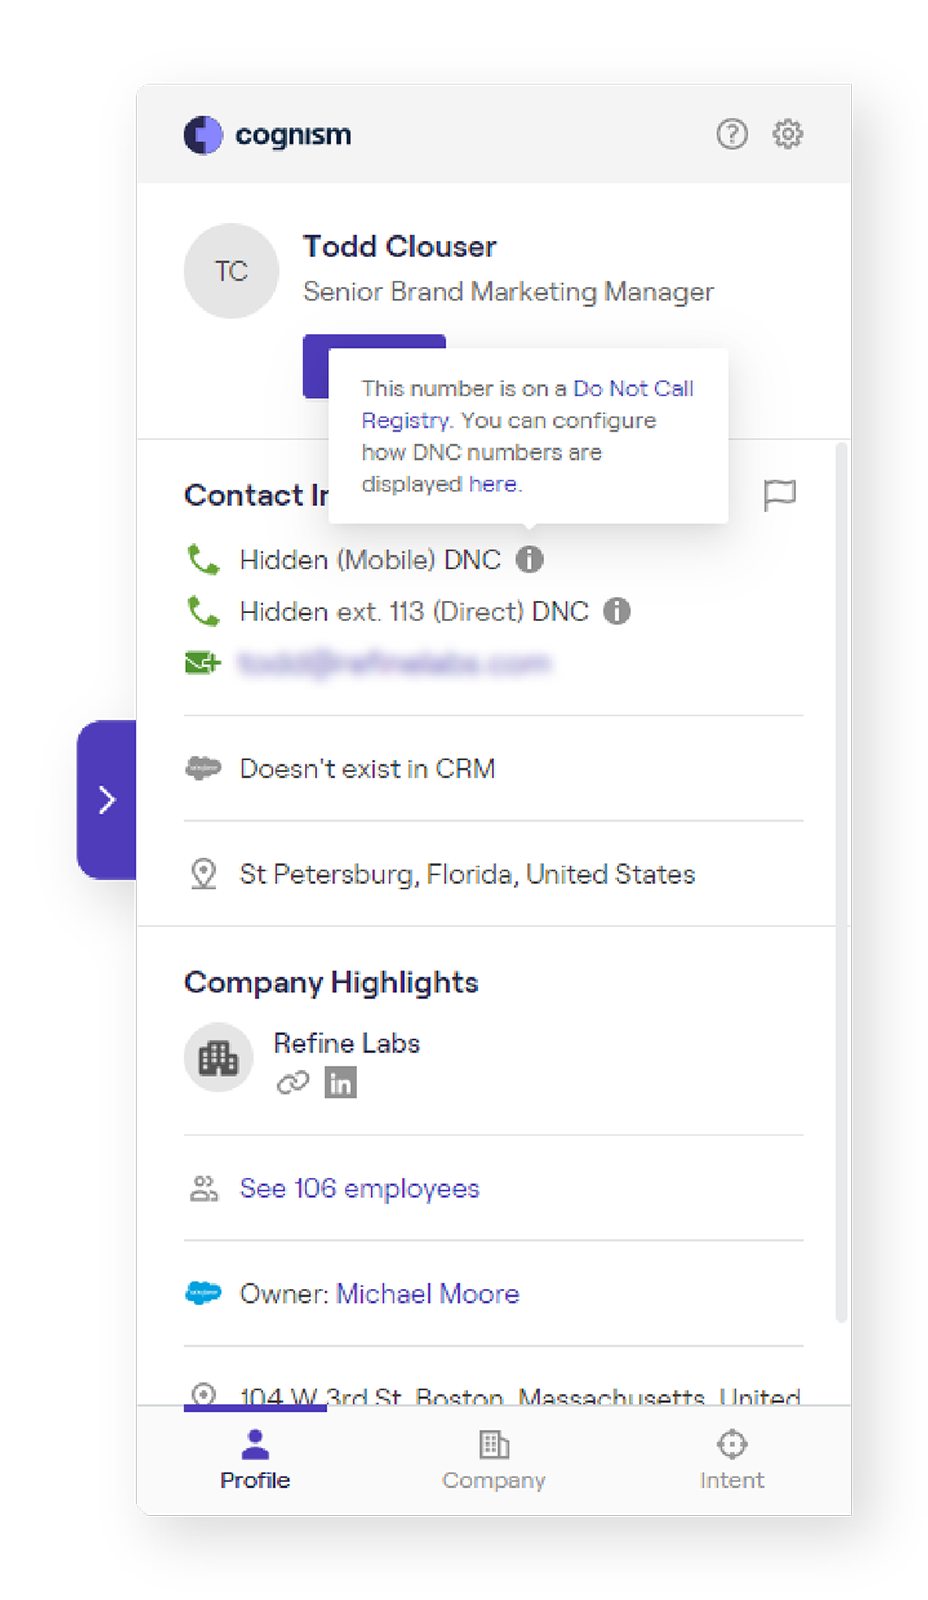Open Michael Moore's owner profile
Image resolution: width=928 pixels, height=1600 pixels.
point(427,1293)
